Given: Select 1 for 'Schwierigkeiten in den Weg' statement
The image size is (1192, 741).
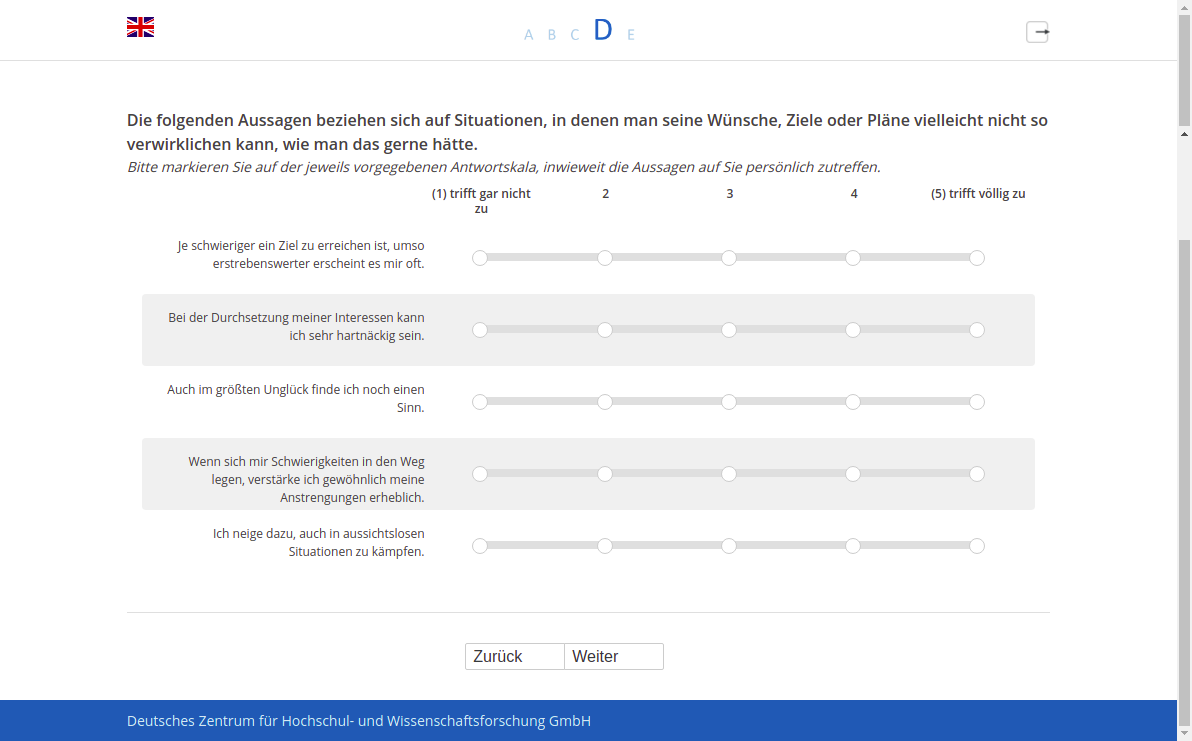Looking at the screenshot, I should tap(480, 474).
